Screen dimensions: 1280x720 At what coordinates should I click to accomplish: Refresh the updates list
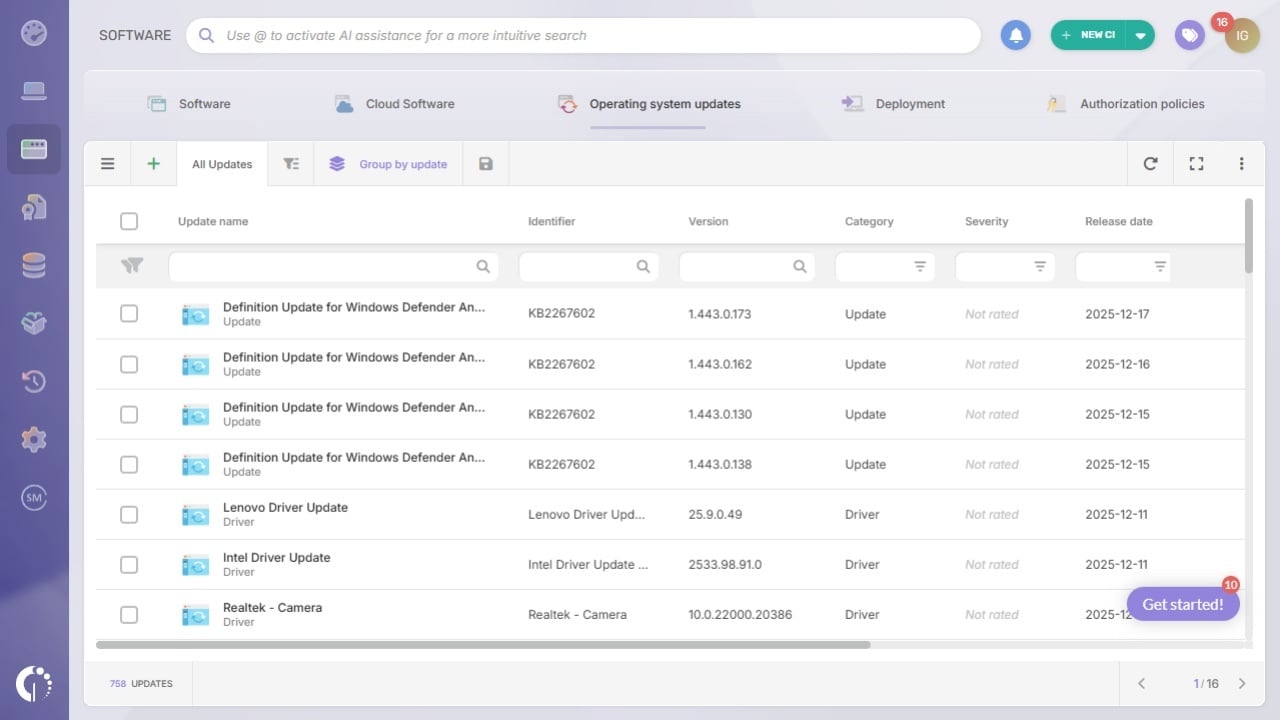coord(1150,163)
